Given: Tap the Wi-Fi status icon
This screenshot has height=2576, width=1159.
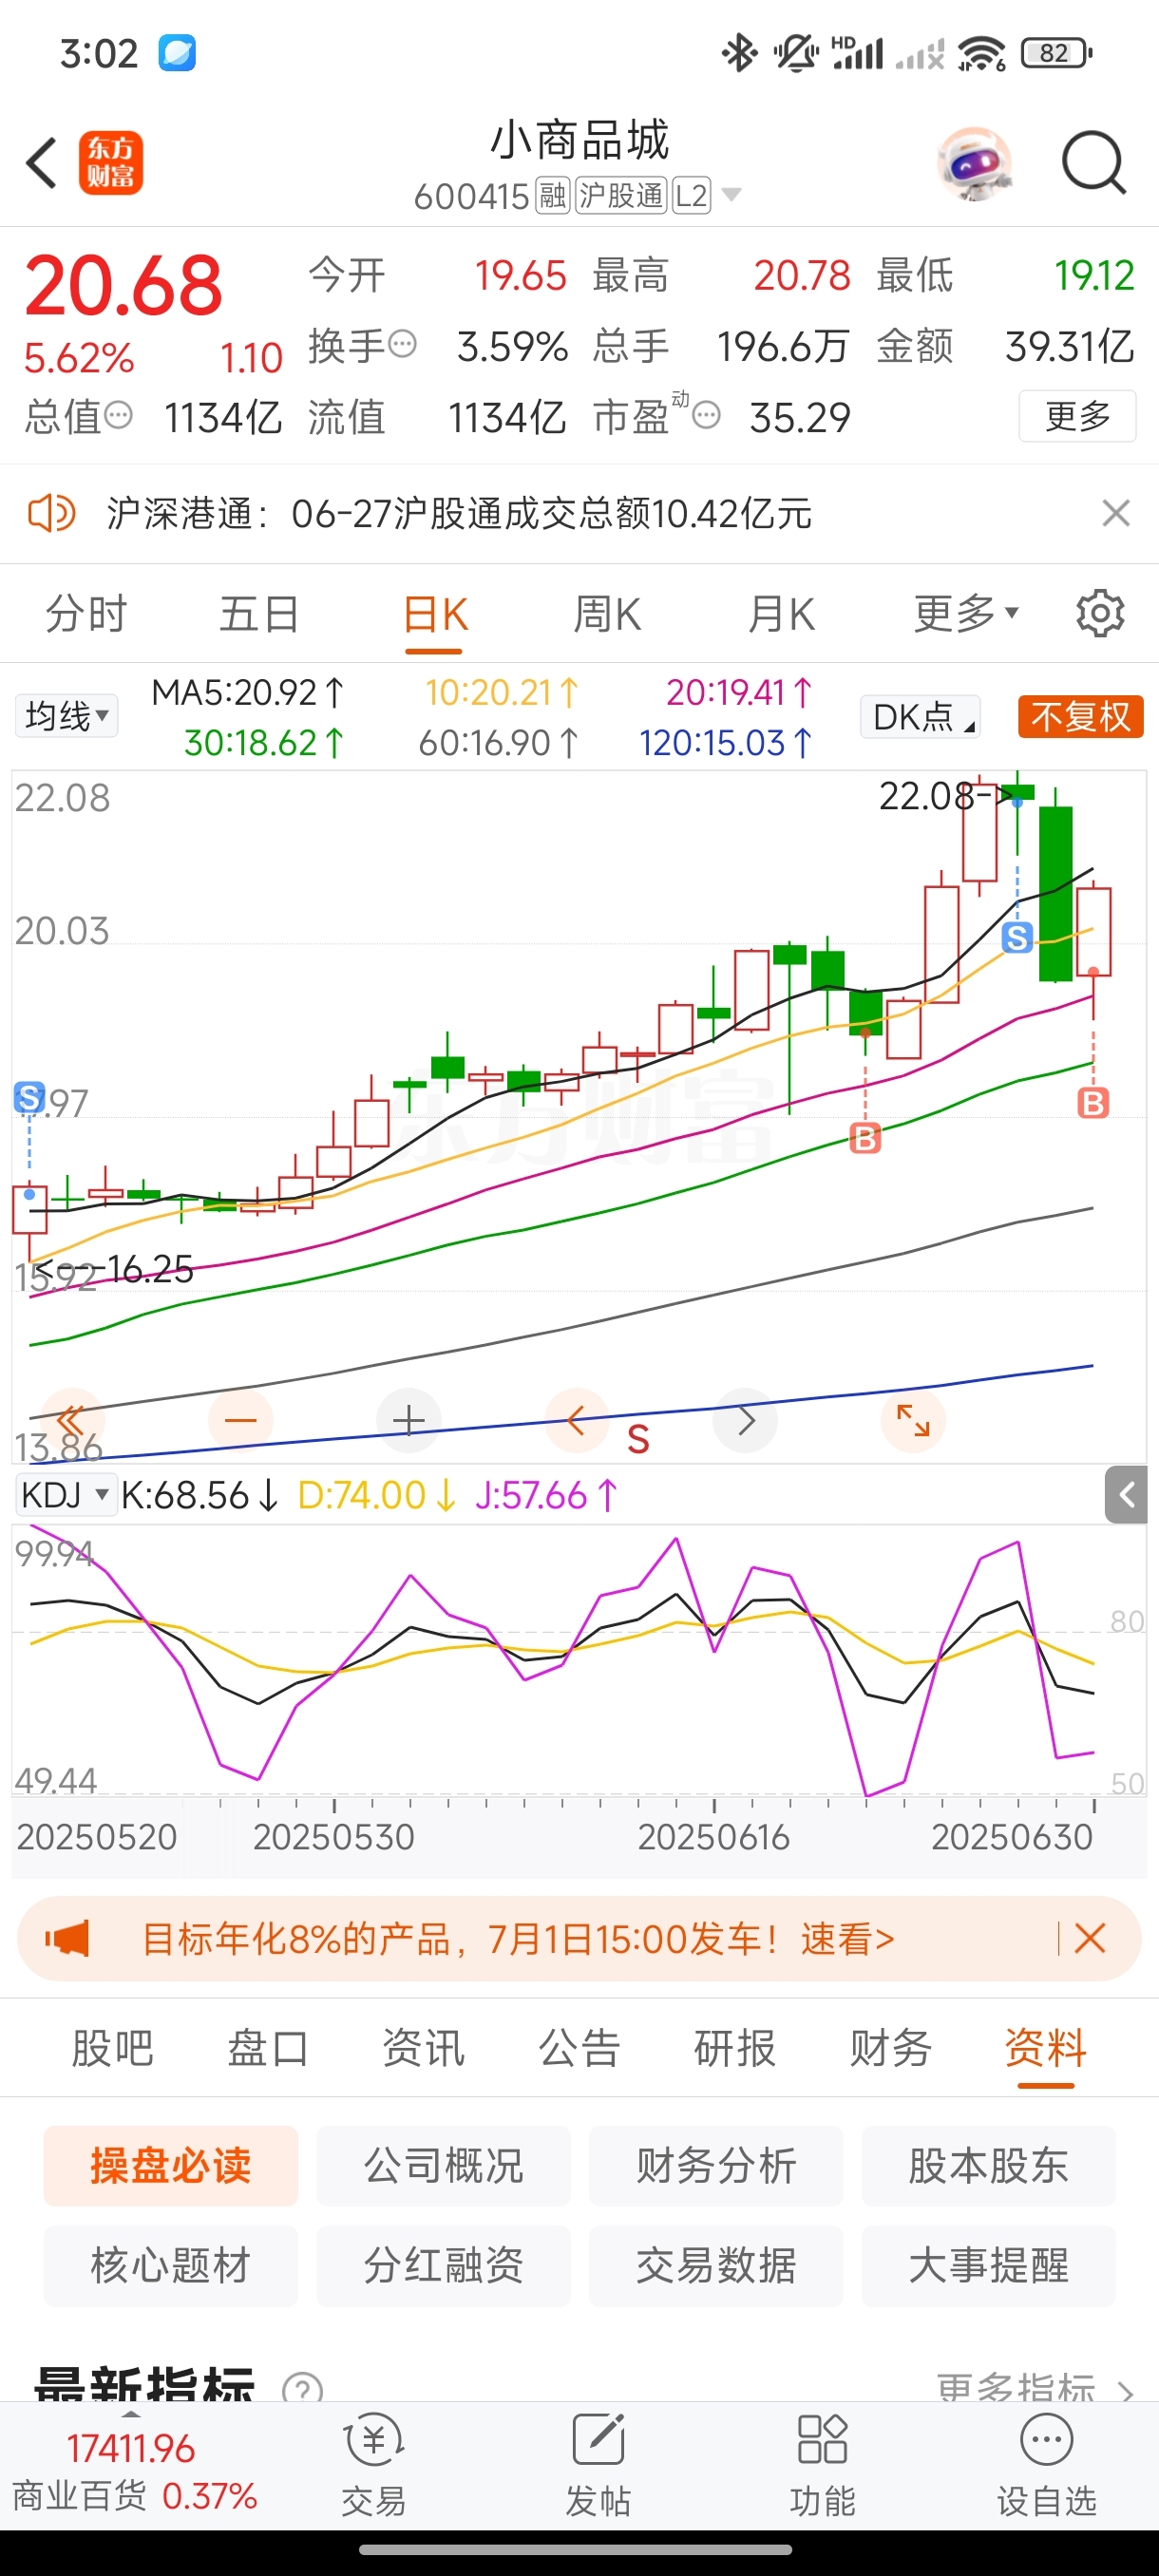Looking at the screenshot, I should click(x=981, y=53).
